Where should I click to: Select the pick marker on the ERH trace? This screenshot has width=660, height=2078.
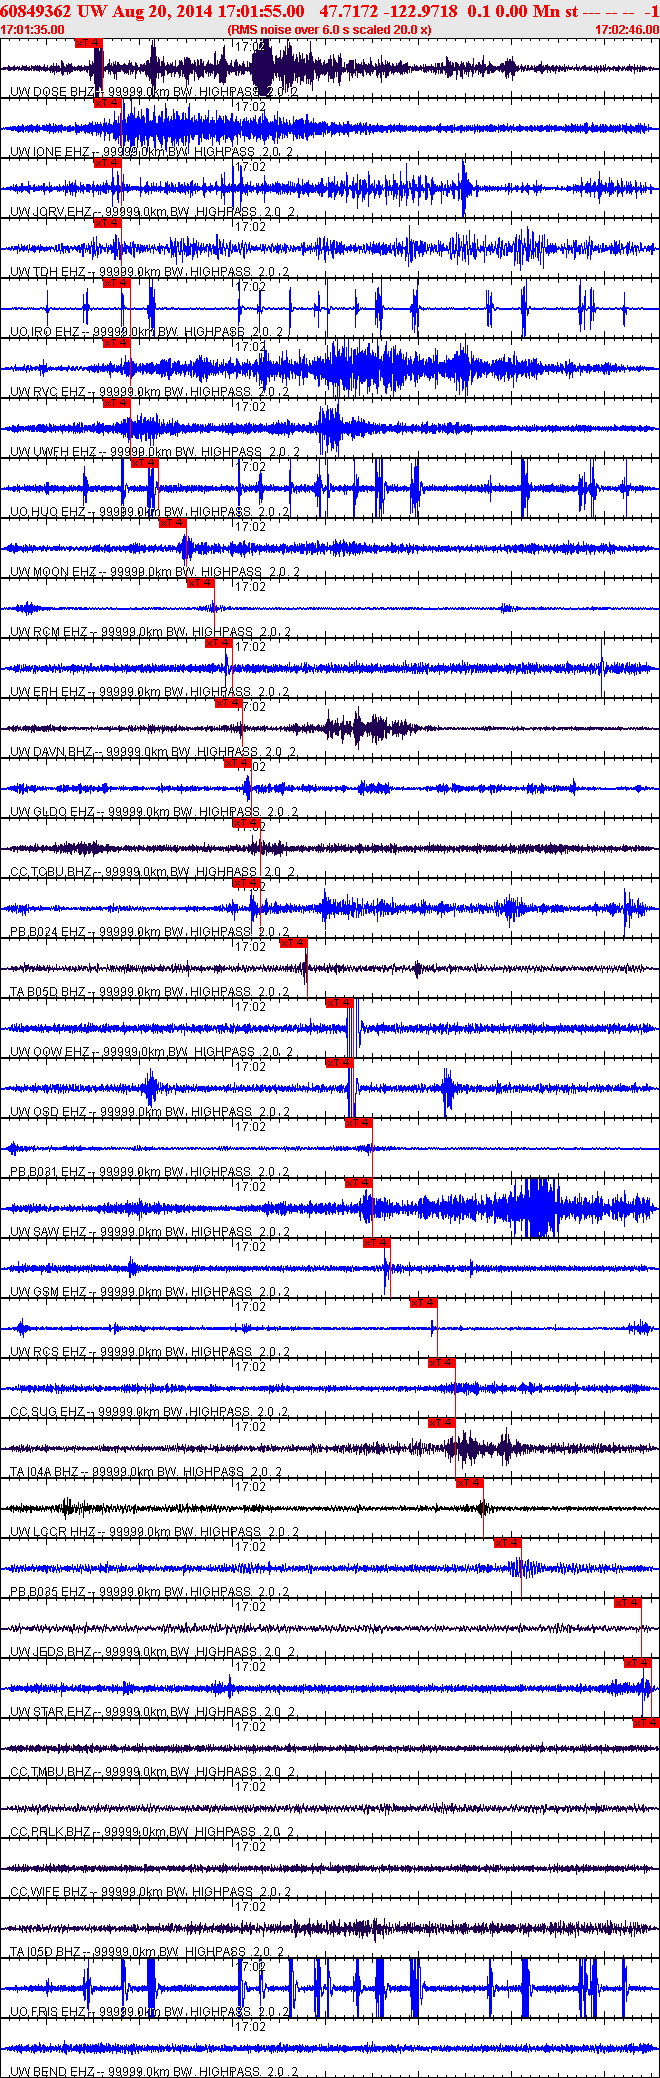coord(219,643)
